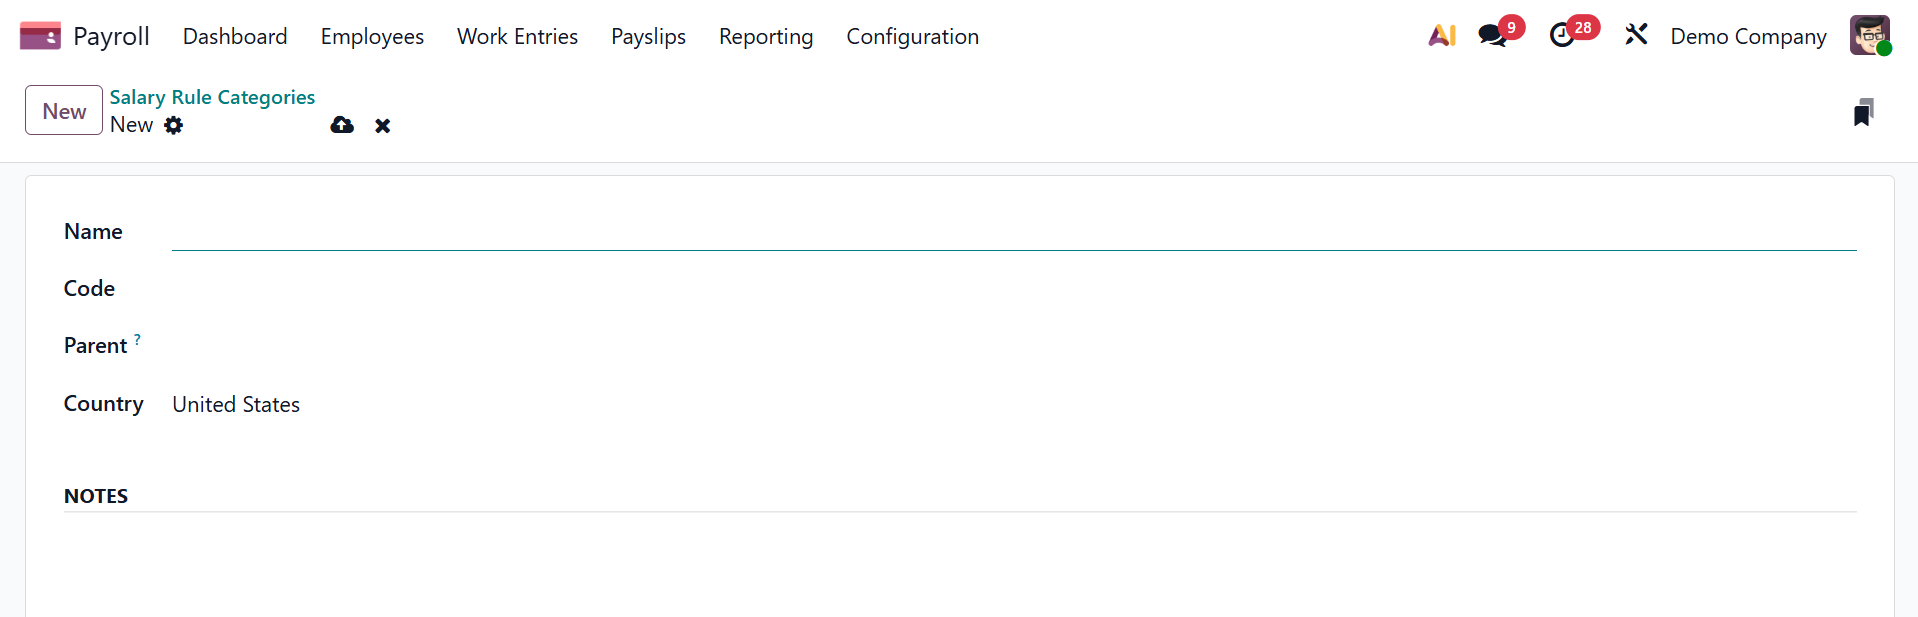This screenshot has height=617, width=1918.
Task: Open the user avatar menu
Action: [1869, 36]
